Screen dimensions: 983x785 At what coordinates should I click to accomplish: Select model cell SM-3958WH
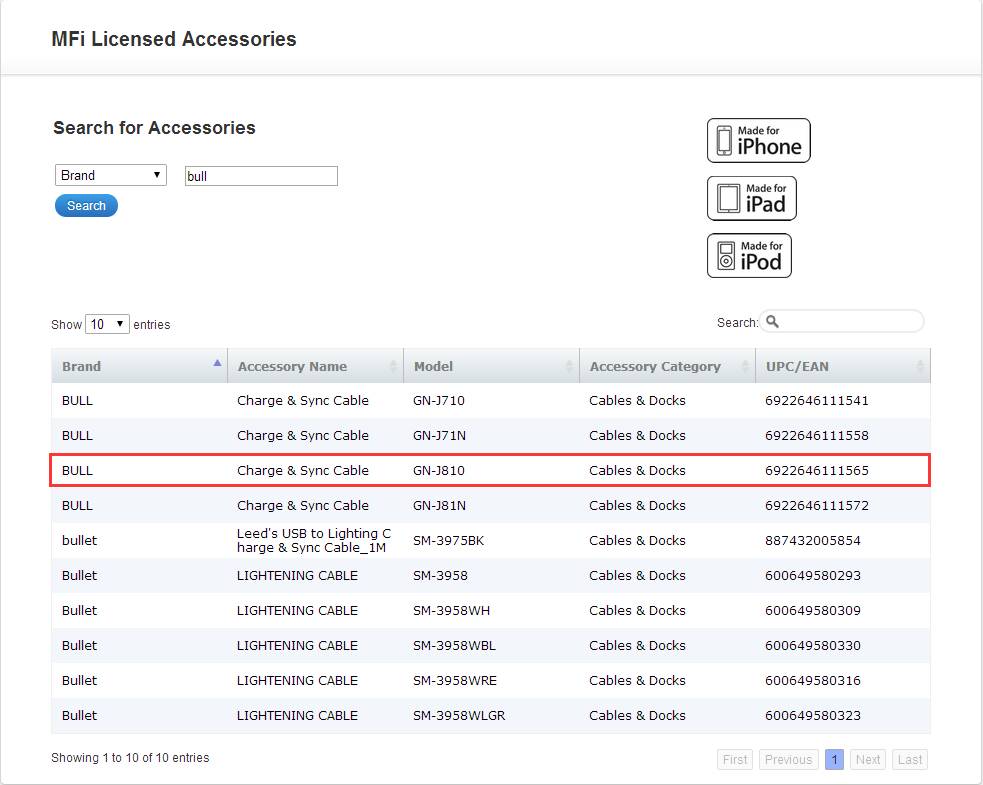[x=451, y=611]
